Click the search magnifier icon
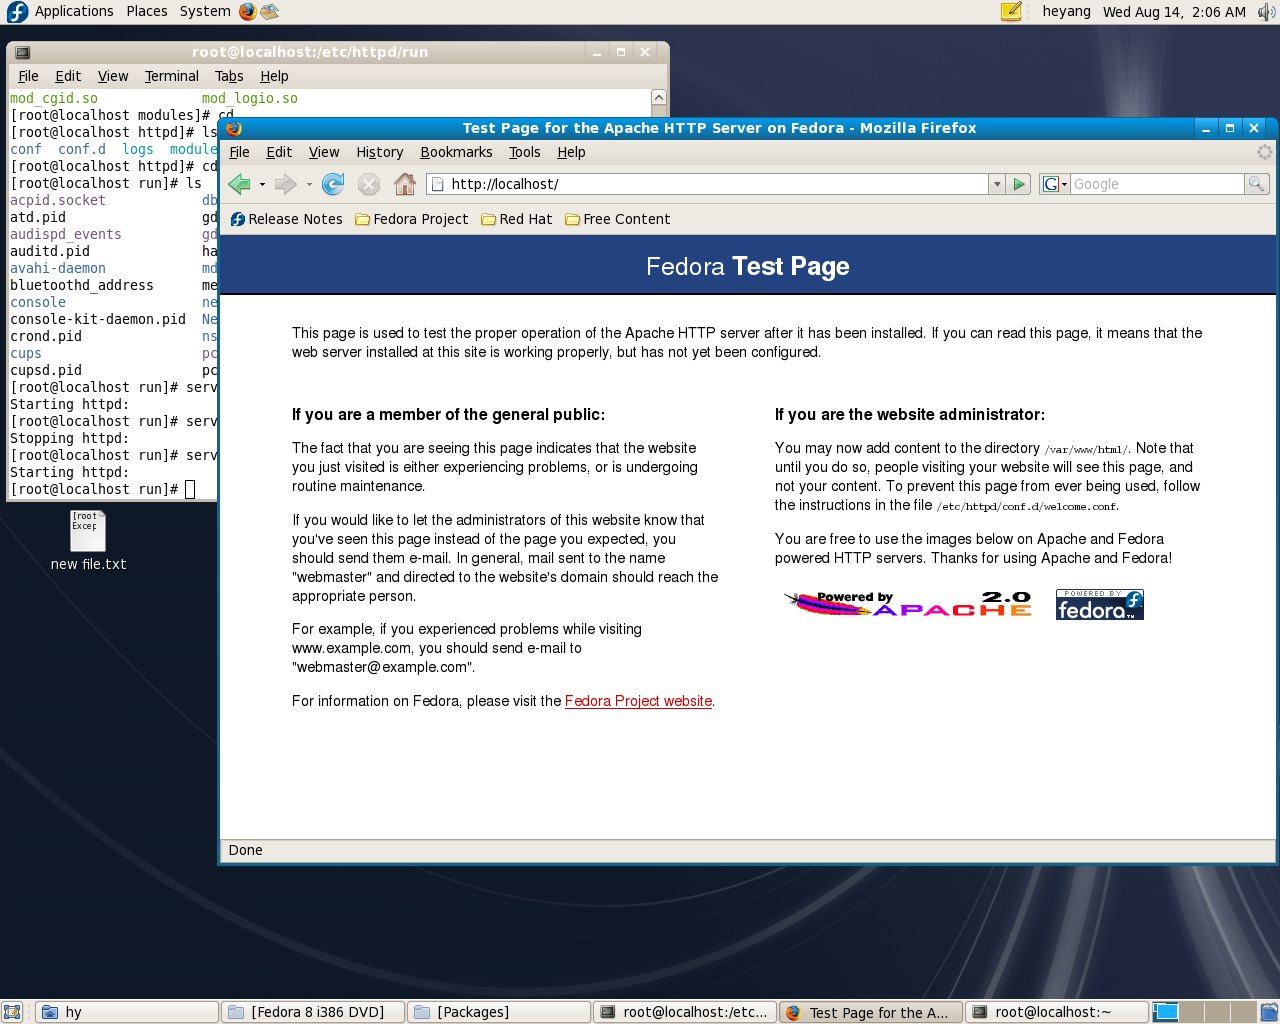 click(1257, 184)
